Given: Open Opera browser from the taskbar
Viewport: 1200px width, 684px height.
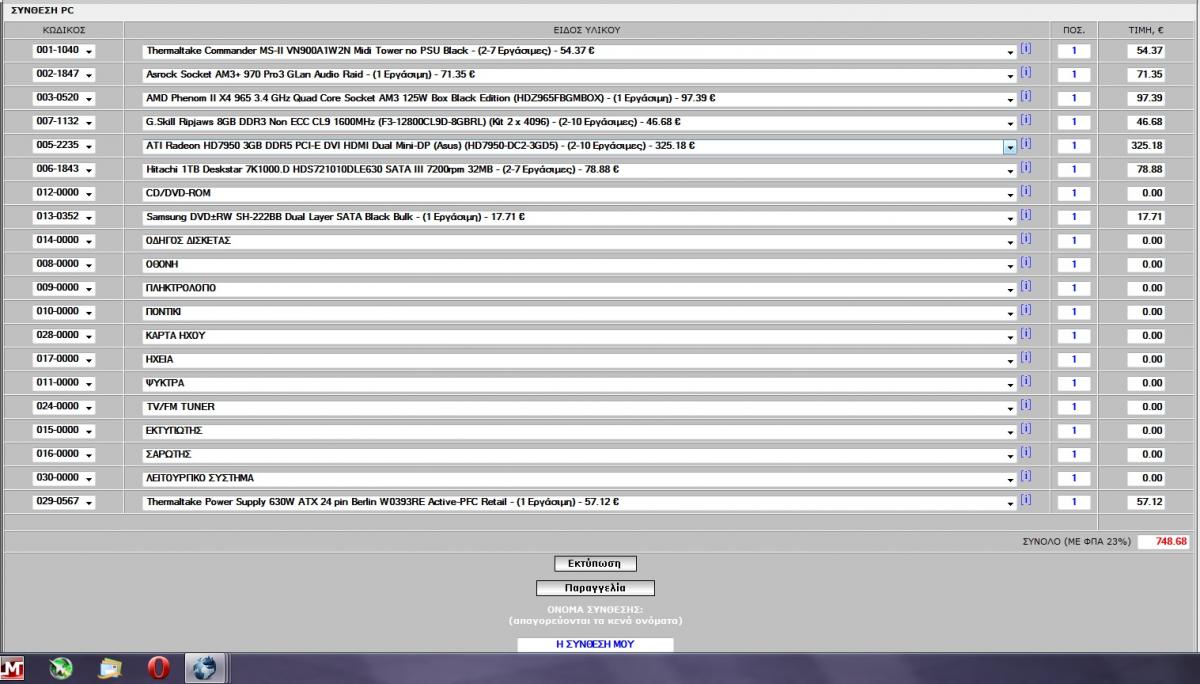Looking at the screenshot, I should point(159,669).
